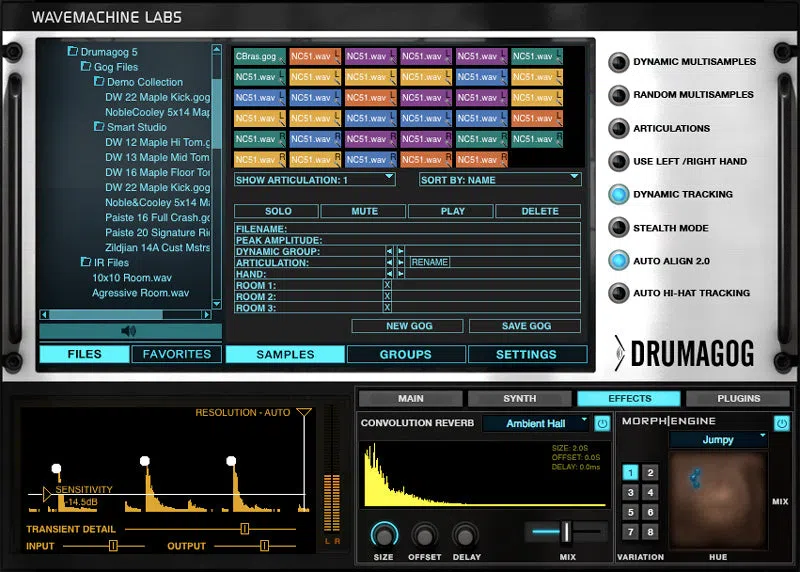This screenshot has height=572, width=800.
Task: Open the Plugins tab
Action: coord(738,398)
